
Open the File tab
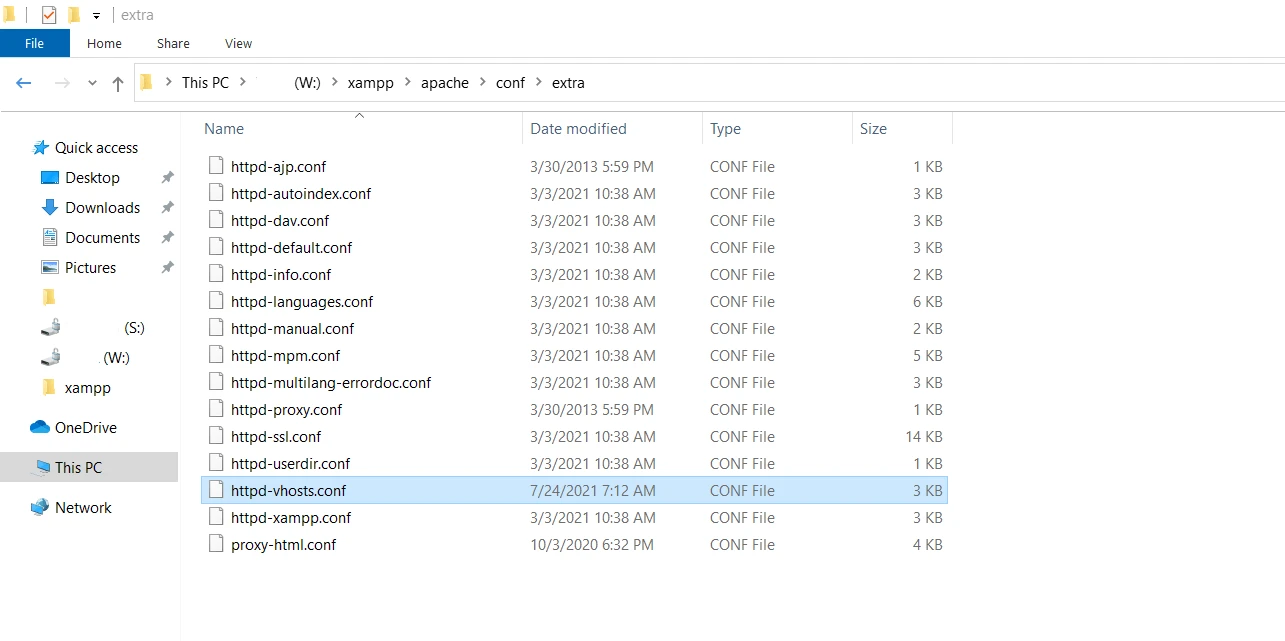coord(35,43)
